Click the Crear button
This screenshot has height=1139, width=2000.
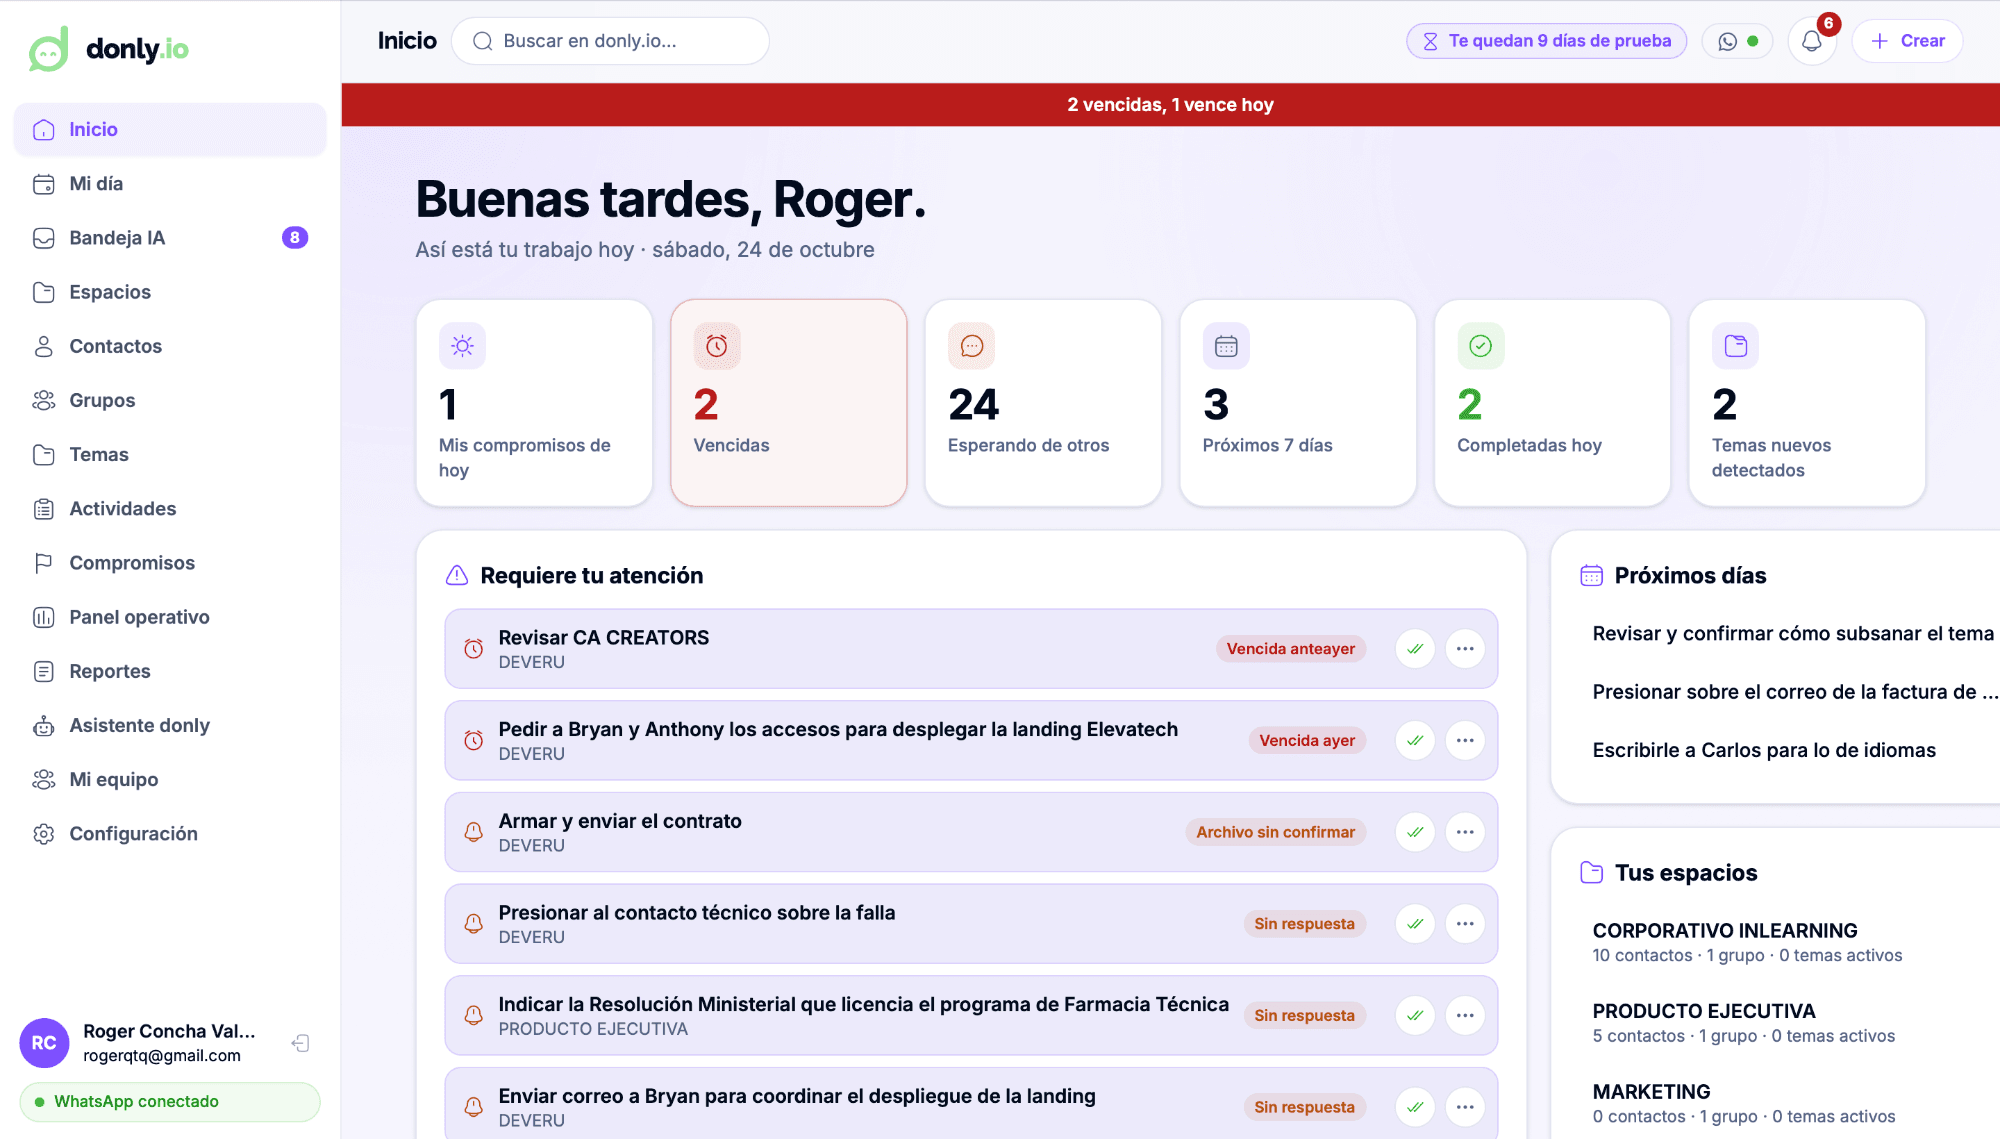pyautogui.click(x=1907, y=41)
